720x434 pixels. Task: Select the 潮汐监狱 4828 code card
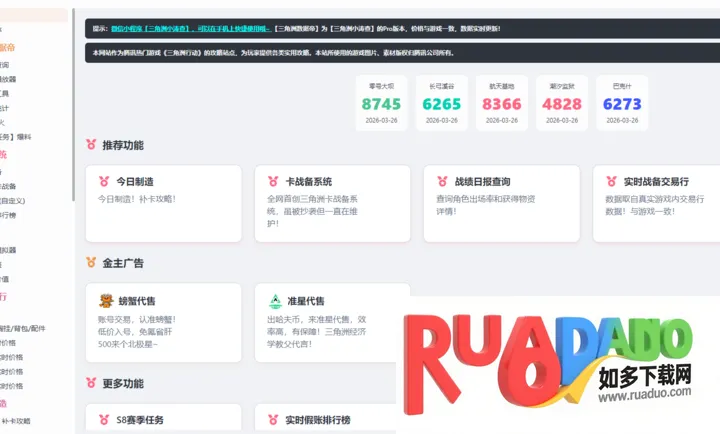(561, 103)
